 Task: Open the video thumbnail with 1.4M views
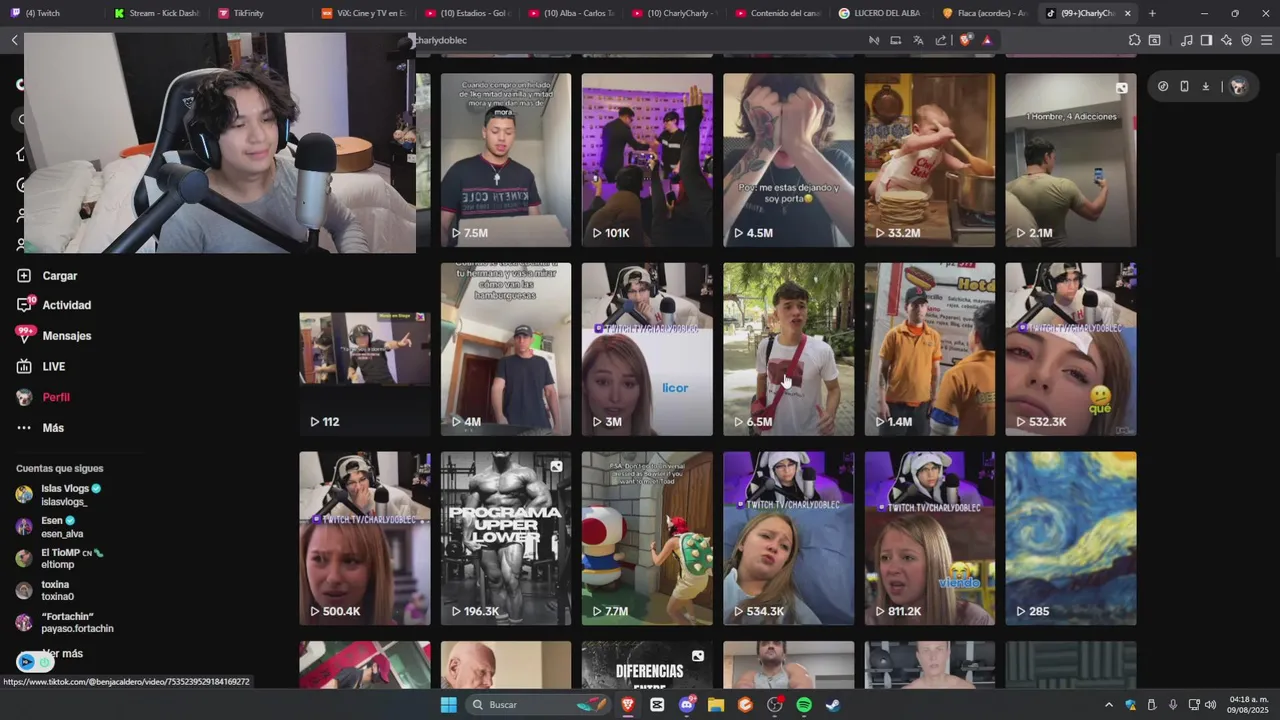pyautogui.click(x=930, y=350)
